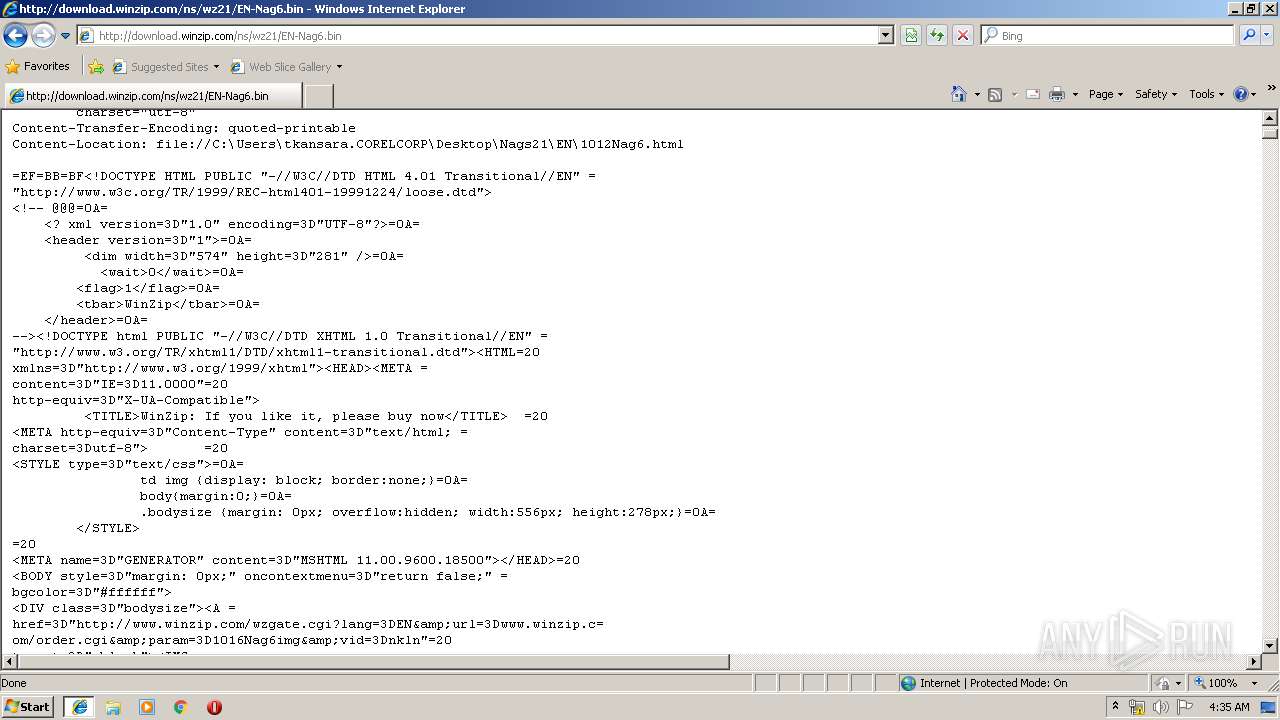Click the RSS Feeds icon
The width and height of the screenshot is (1280, 720).
coord(995,94)
